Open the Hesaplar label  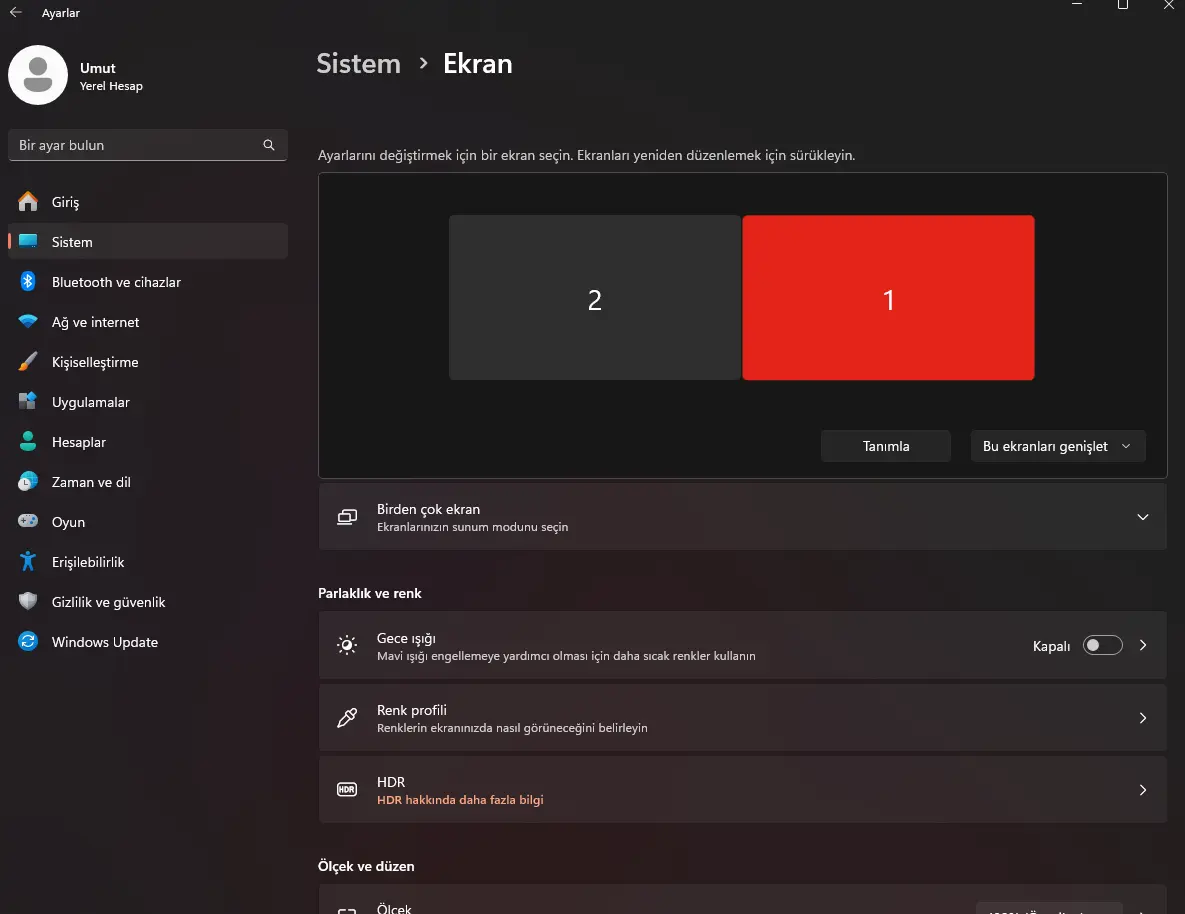(x=79, y=442)
